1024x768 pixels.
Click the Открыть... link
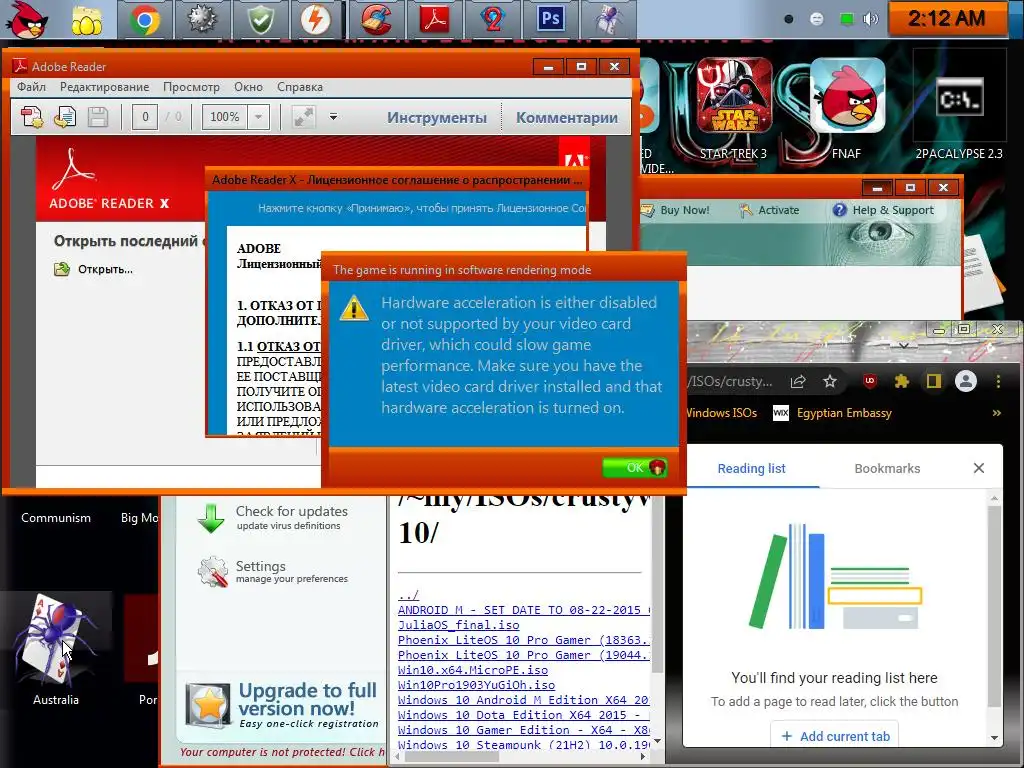(105, 269)
